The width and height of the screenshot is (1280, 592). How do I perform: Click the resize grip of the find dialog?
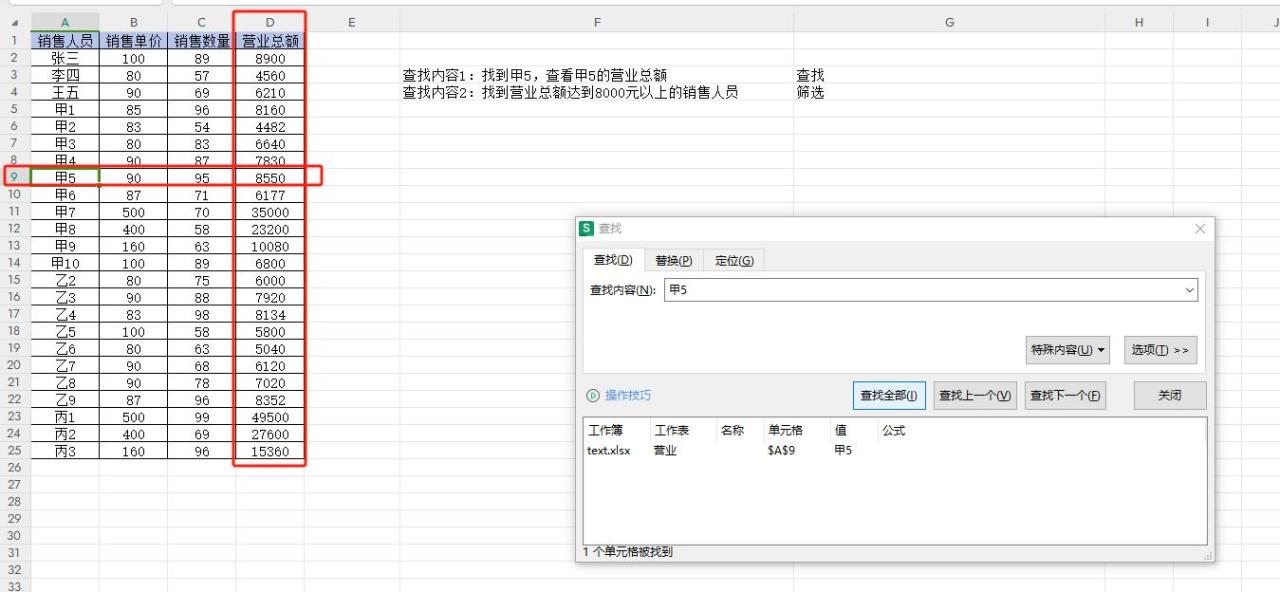pos(1207,555)
